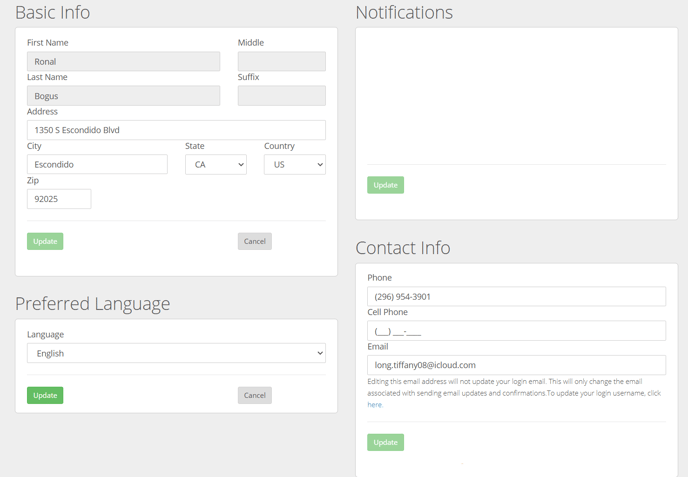Click the Phone number input field

pyautogui.click(x=516, y=297)
